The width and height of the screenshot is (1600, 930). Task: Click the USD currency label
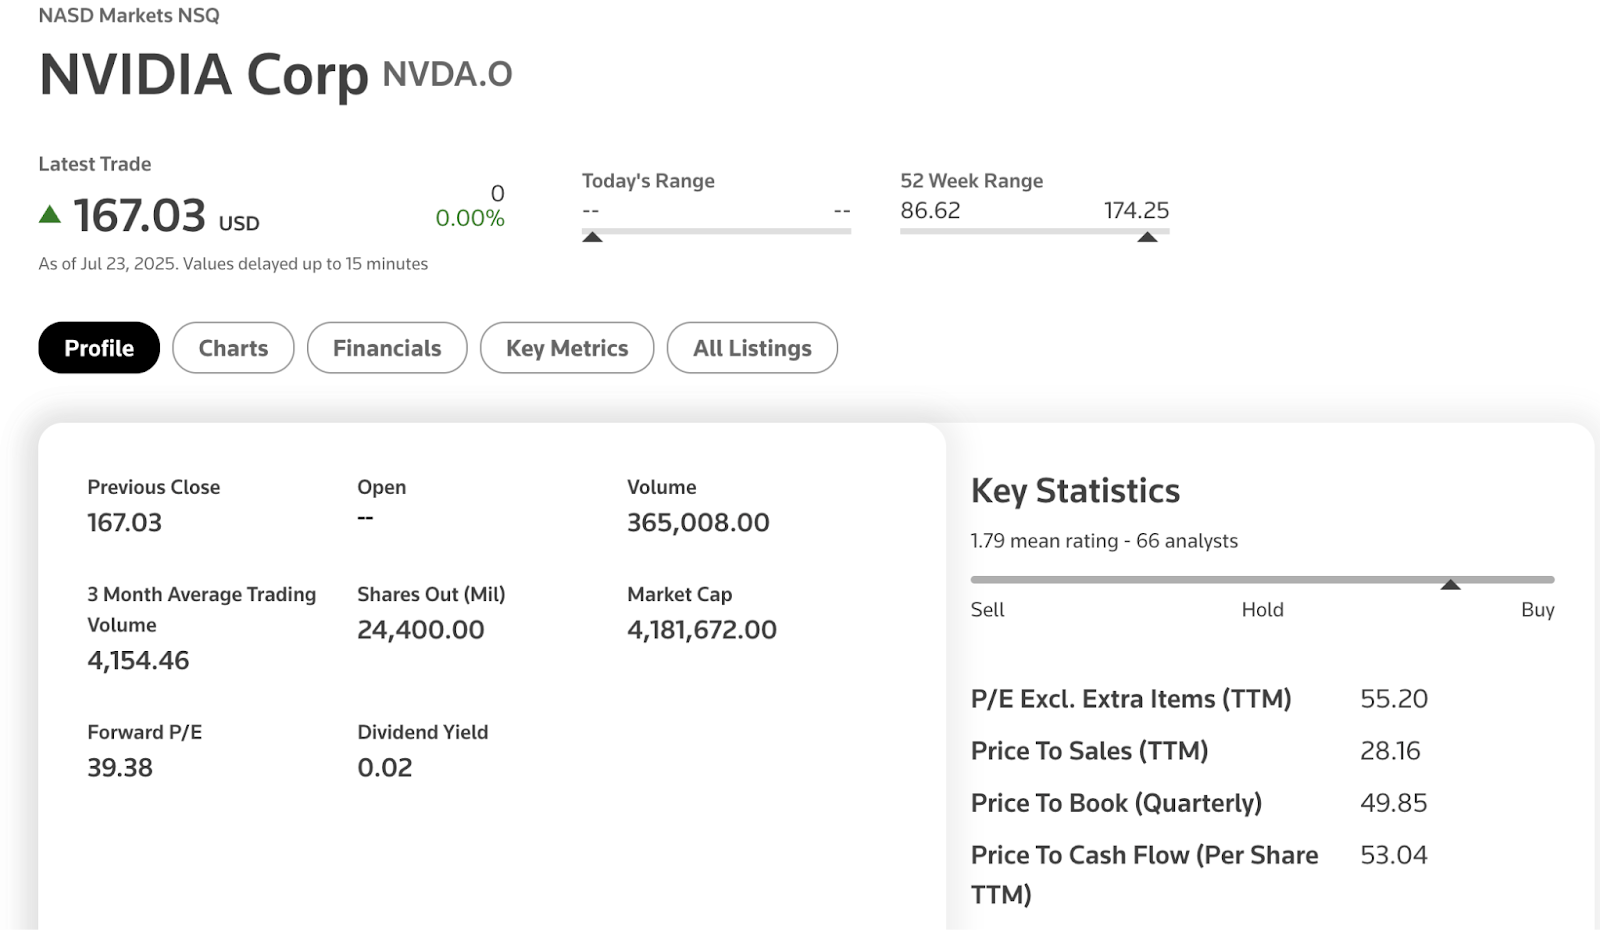239,223
